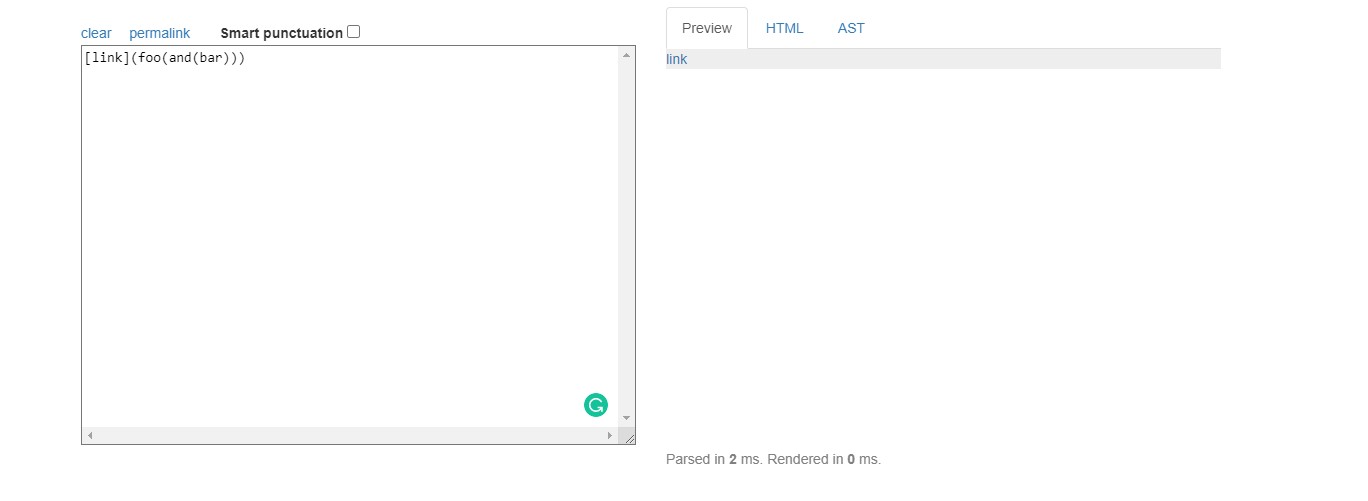This screenshot has height=501, width=1368.
Task: Switch to the Preview tab
Action: pyautogui.click(x=706, y=28)
